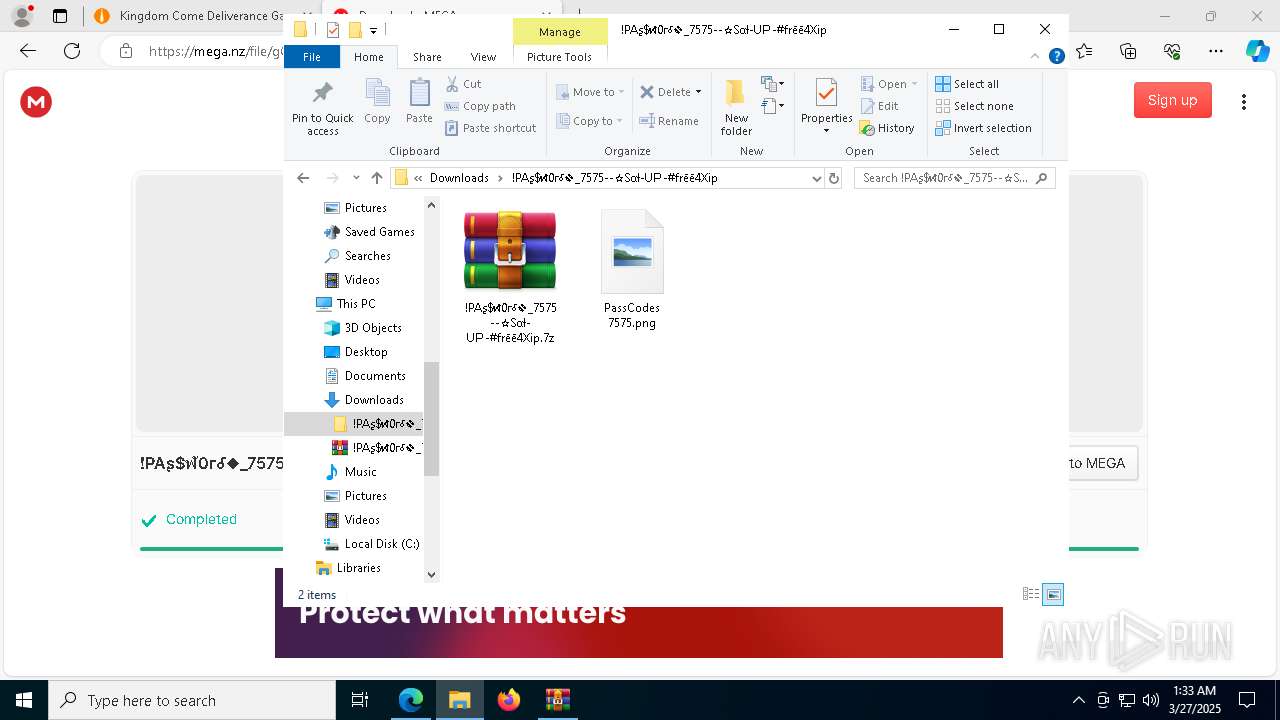Open file History
The height and width of the screenshot is (720, 1280).
(887, 128)
